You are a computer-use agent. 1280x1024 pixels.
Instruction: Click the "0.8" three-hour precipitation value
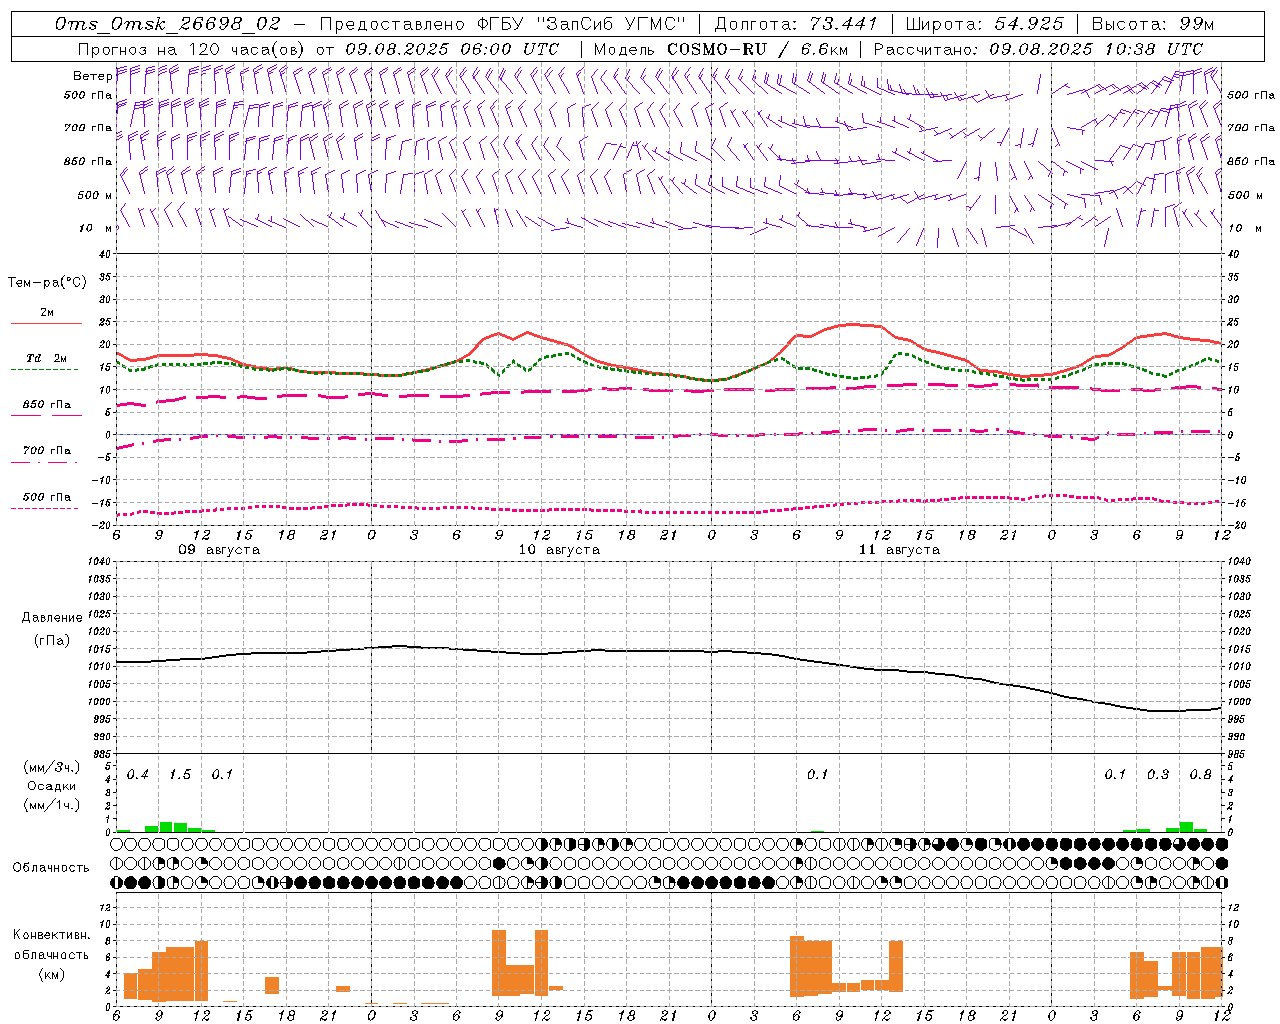(x=1201, y=775)
